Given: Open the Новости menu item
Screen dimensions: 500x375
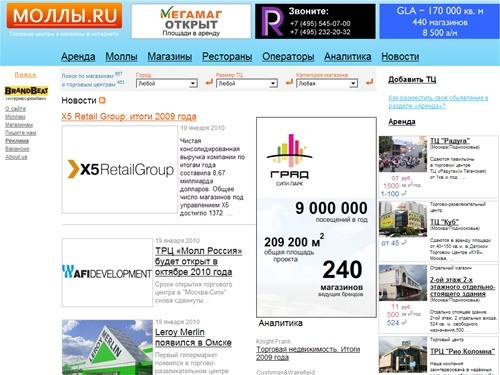Looking at the screenshot, I should click(x=400, y=57).
